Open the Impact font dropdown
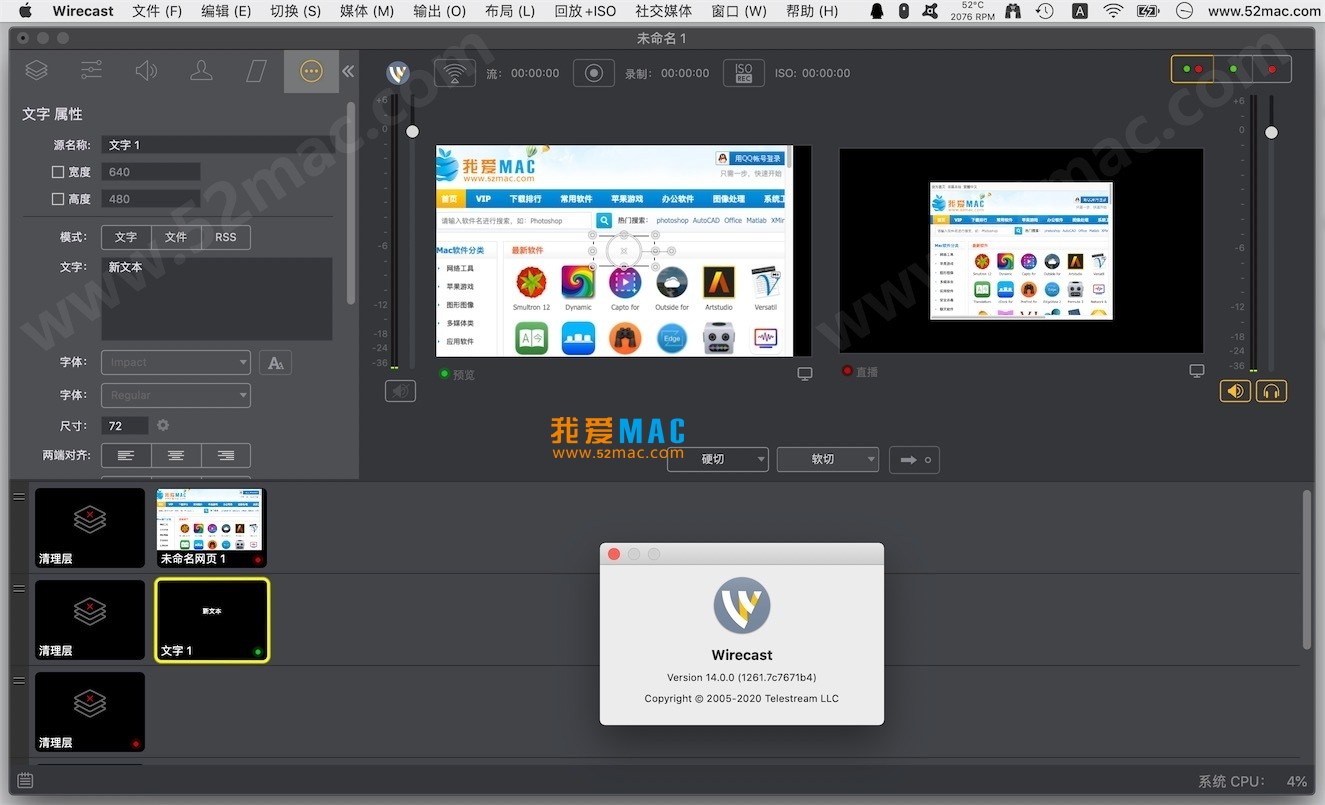The image size is (1325, 805). pos(175,362)
